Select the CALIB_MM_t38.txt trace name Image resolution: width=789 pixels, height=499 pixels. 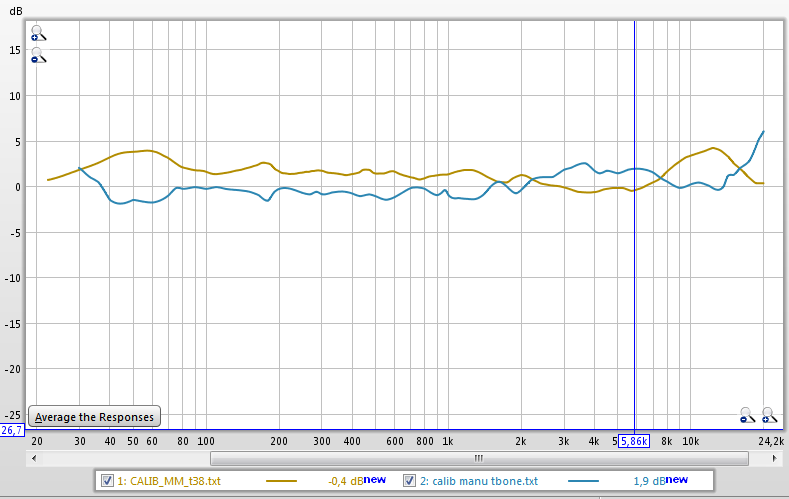click(x=170, y=481)
